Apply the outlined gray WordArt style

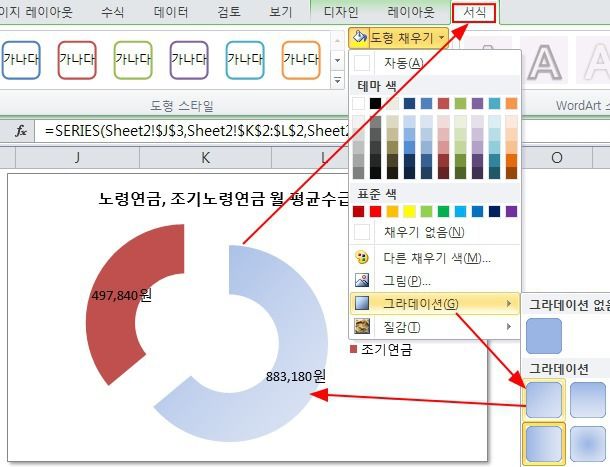(544, 60)
